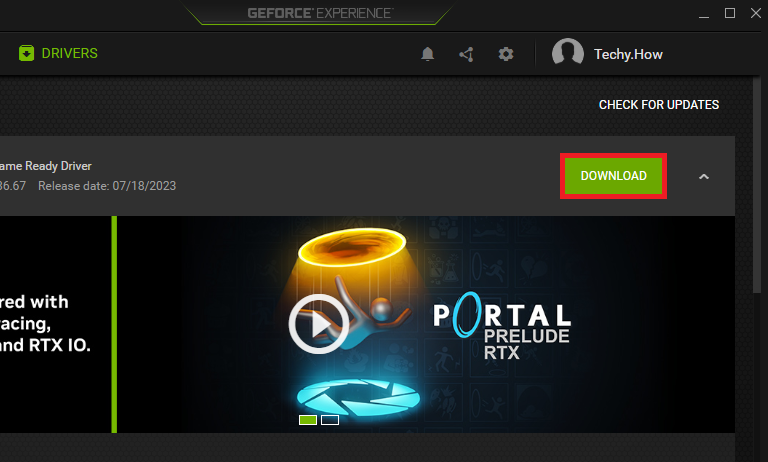
Task: Download the Game Ready Driver
Action: tap(613, 176)
